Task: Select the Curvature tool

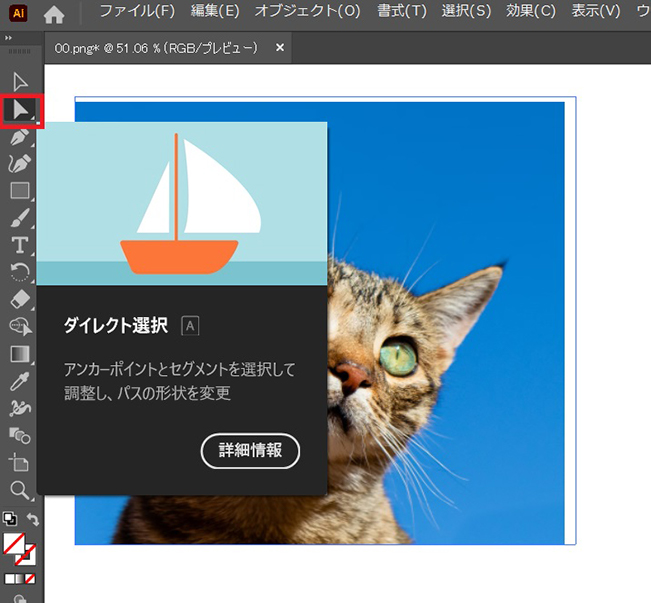Action: 20,164
